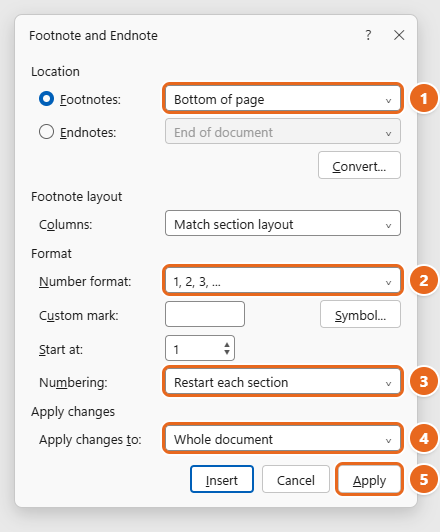Close the Footnote and Endnote dialog
440x532 pixels.
click(x=399, y=35)
